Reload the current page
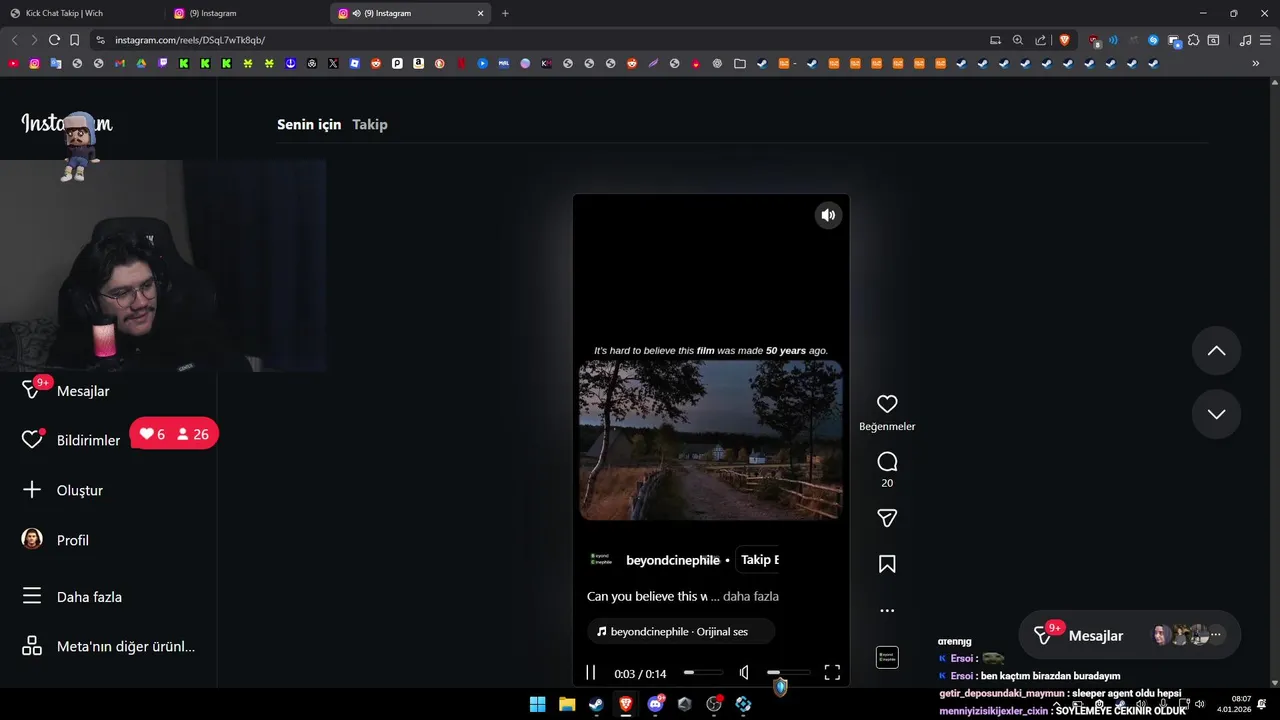This screenshot has width=1280, height=720. tap(54, 40)
